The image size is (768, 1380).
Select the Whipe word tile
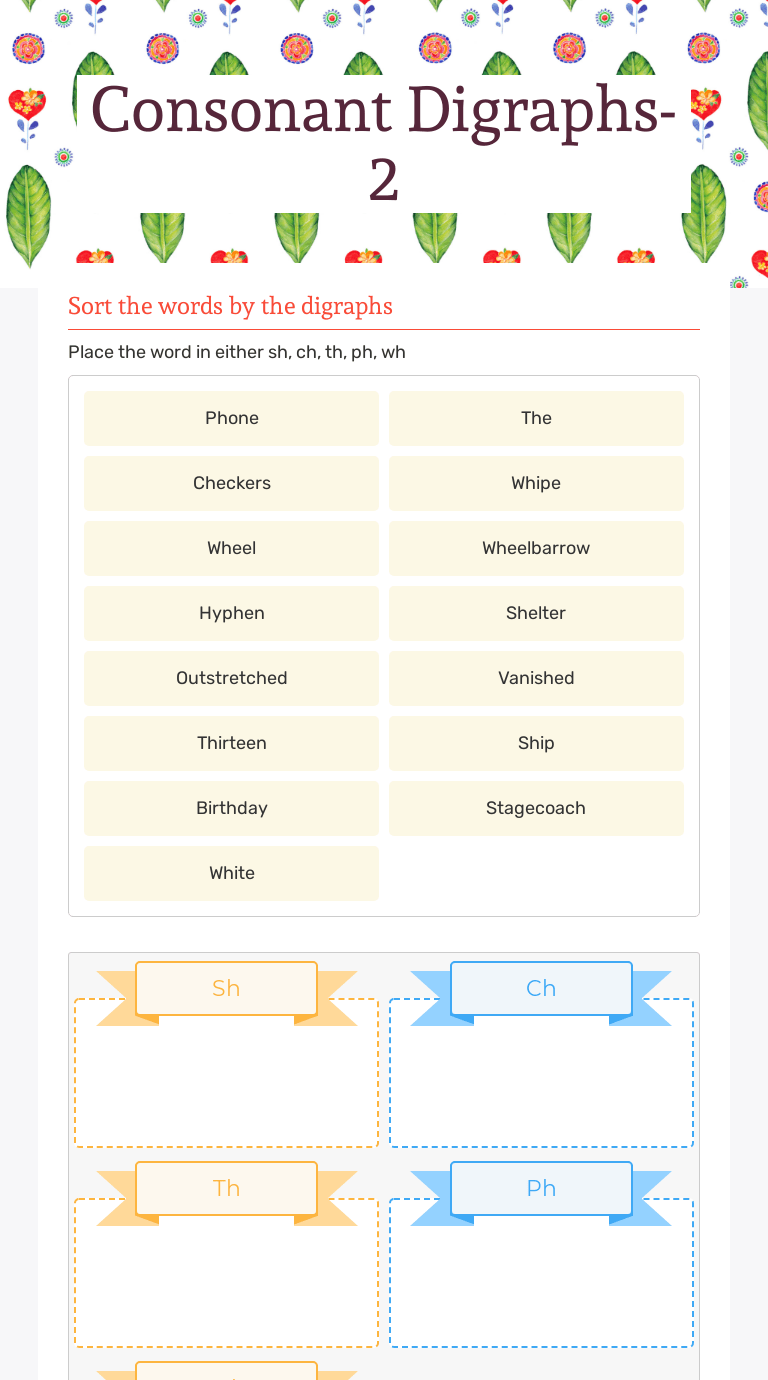pyautogui.click(x=536, y=483)
